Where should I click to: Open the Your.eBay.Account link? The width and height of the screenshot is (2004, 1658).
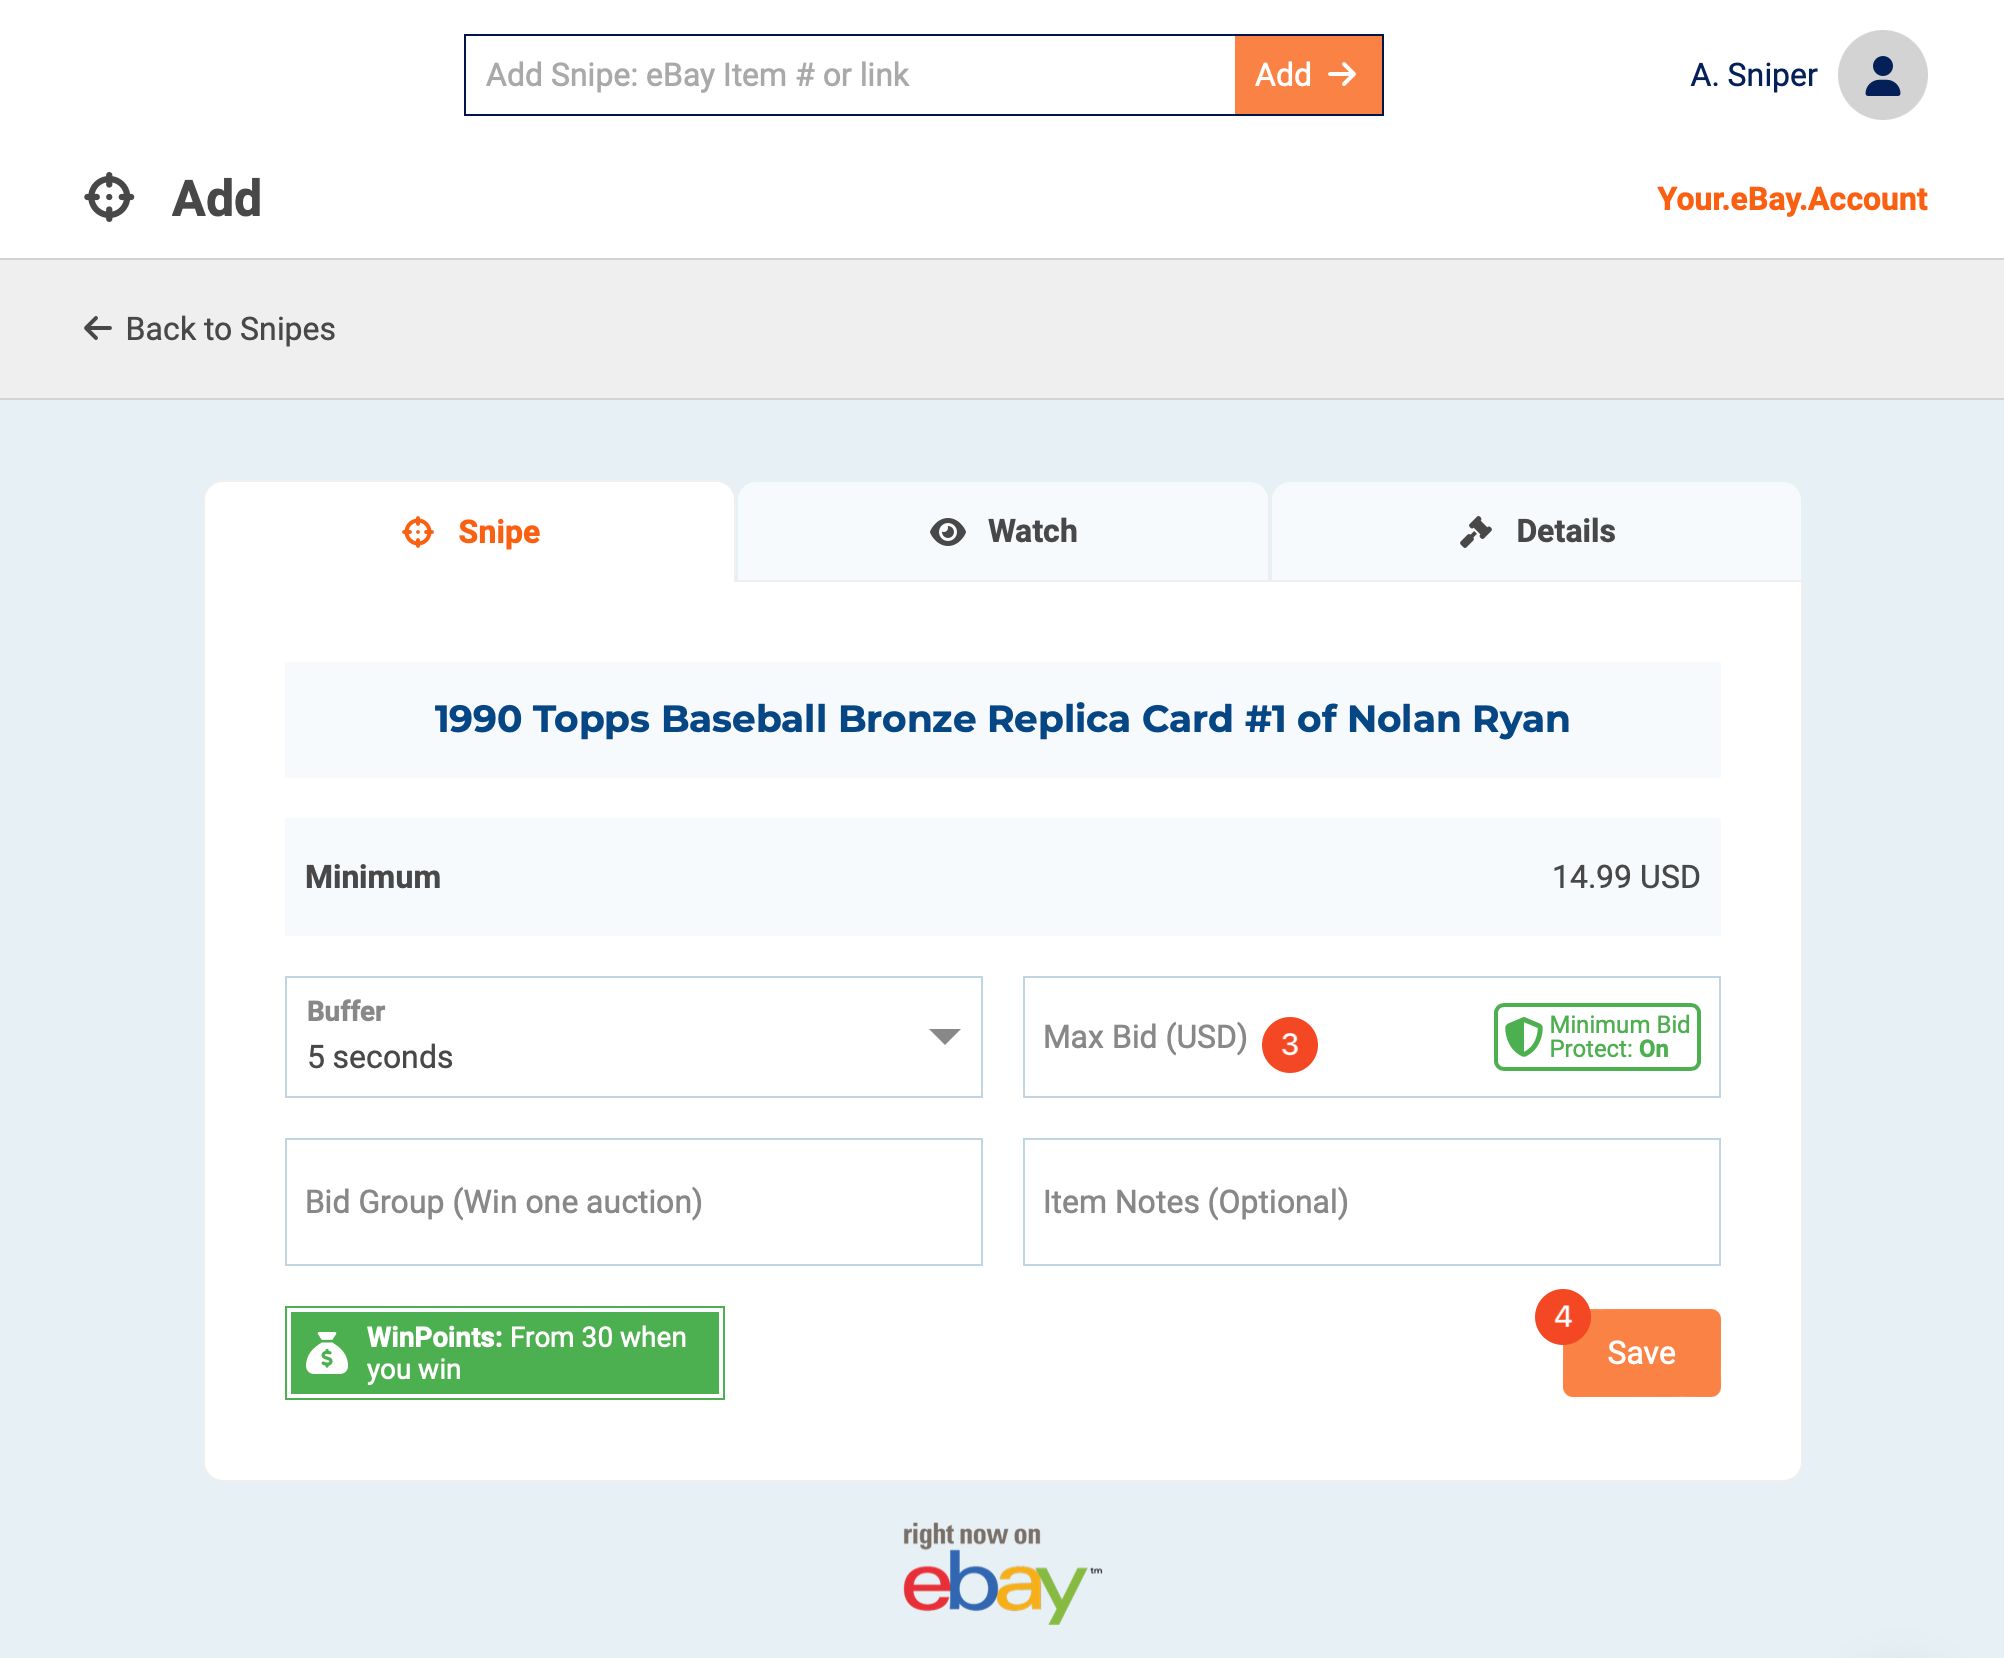point(1792,199)
